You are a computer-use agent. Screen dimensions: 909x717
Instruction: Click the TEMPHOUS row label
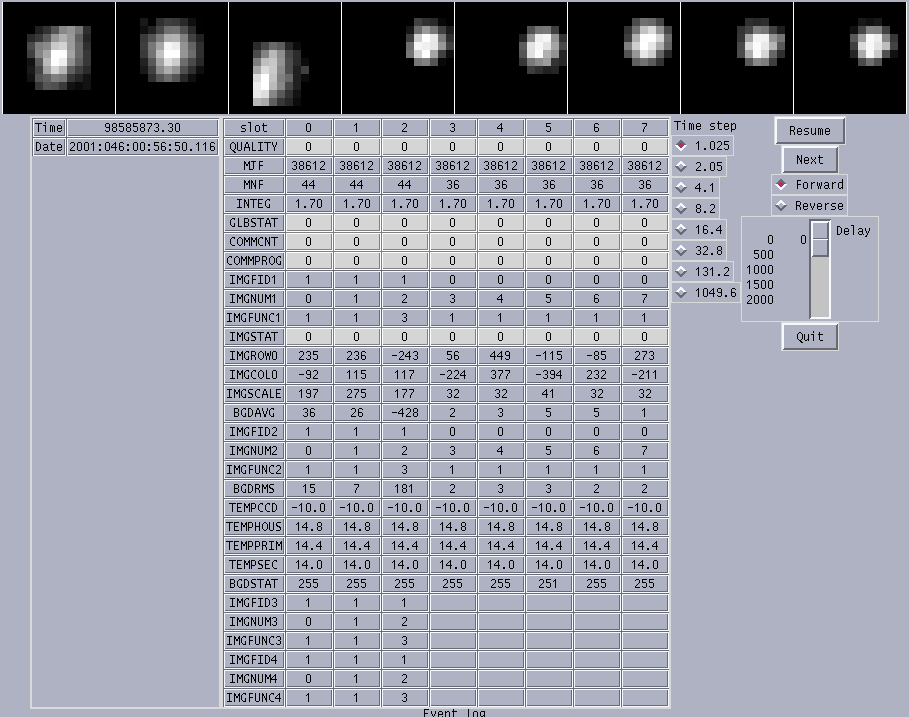click(254, 527)
